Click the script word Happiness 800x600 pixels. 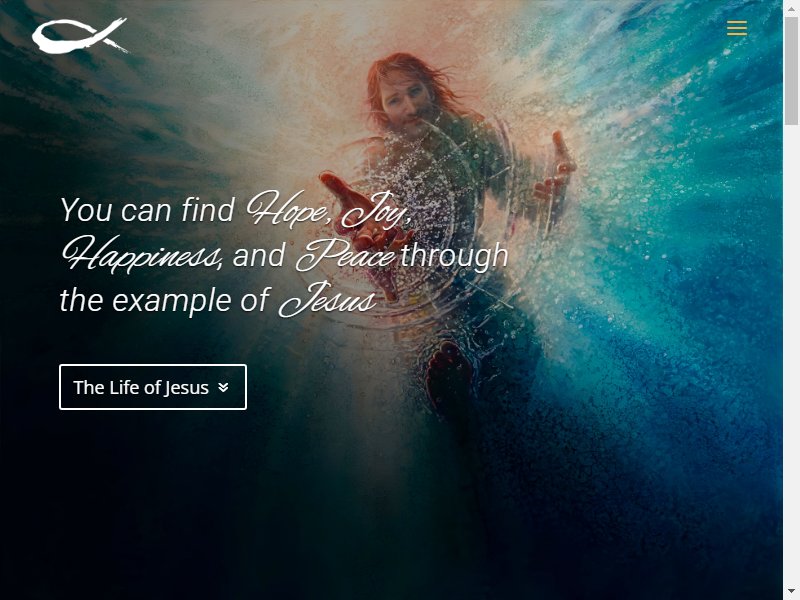tap(141, 254)
